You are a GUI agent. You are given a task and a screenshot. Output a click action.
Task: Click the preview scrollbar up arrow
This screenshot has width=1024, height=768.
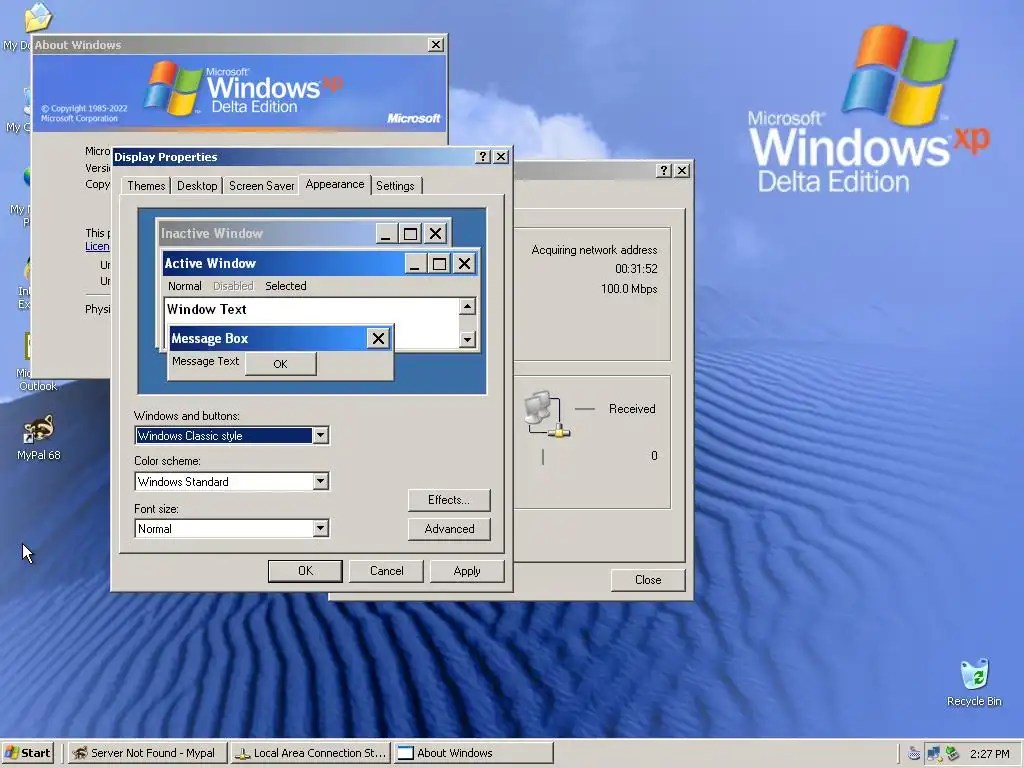[467, 306]
